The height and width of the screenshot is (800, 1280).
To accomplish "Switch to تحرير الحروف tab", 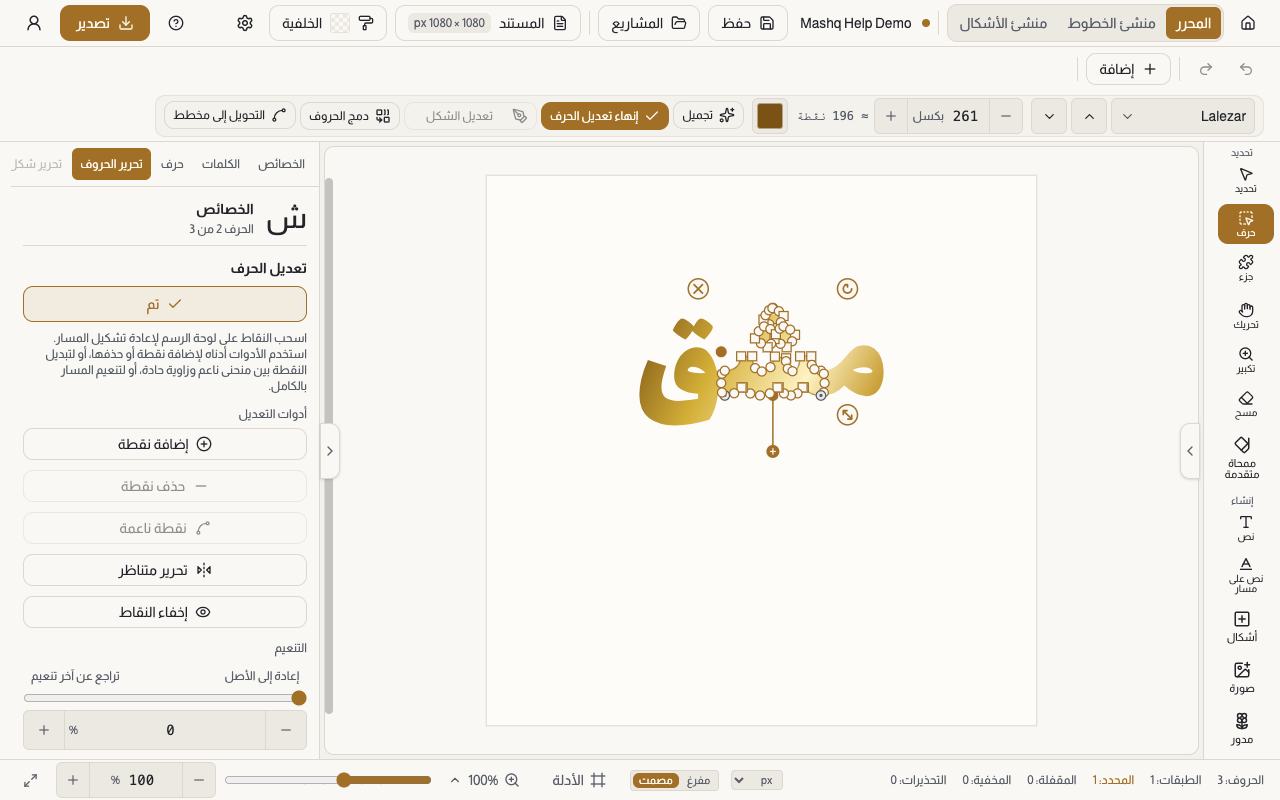I will [111, 164].
